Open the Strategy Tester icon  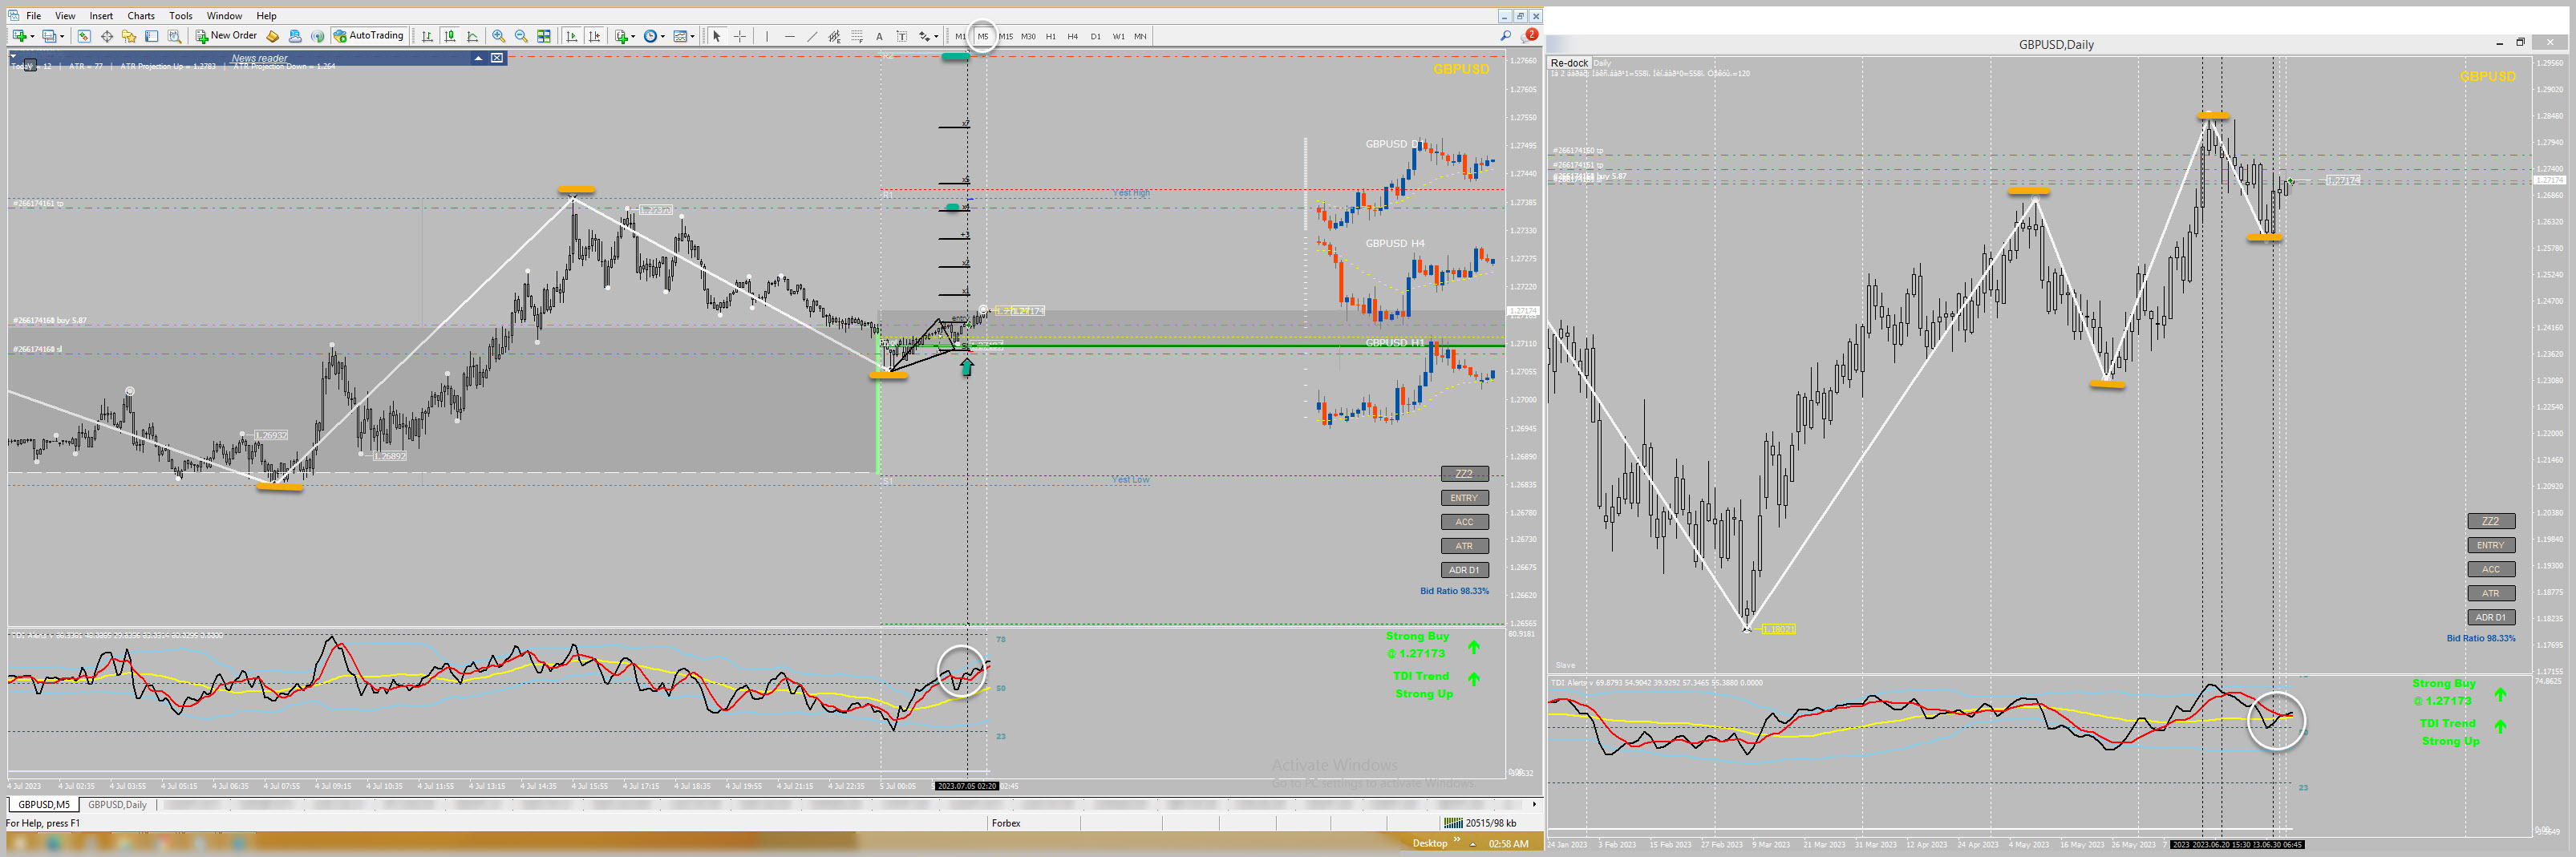[x=174, y=36]
